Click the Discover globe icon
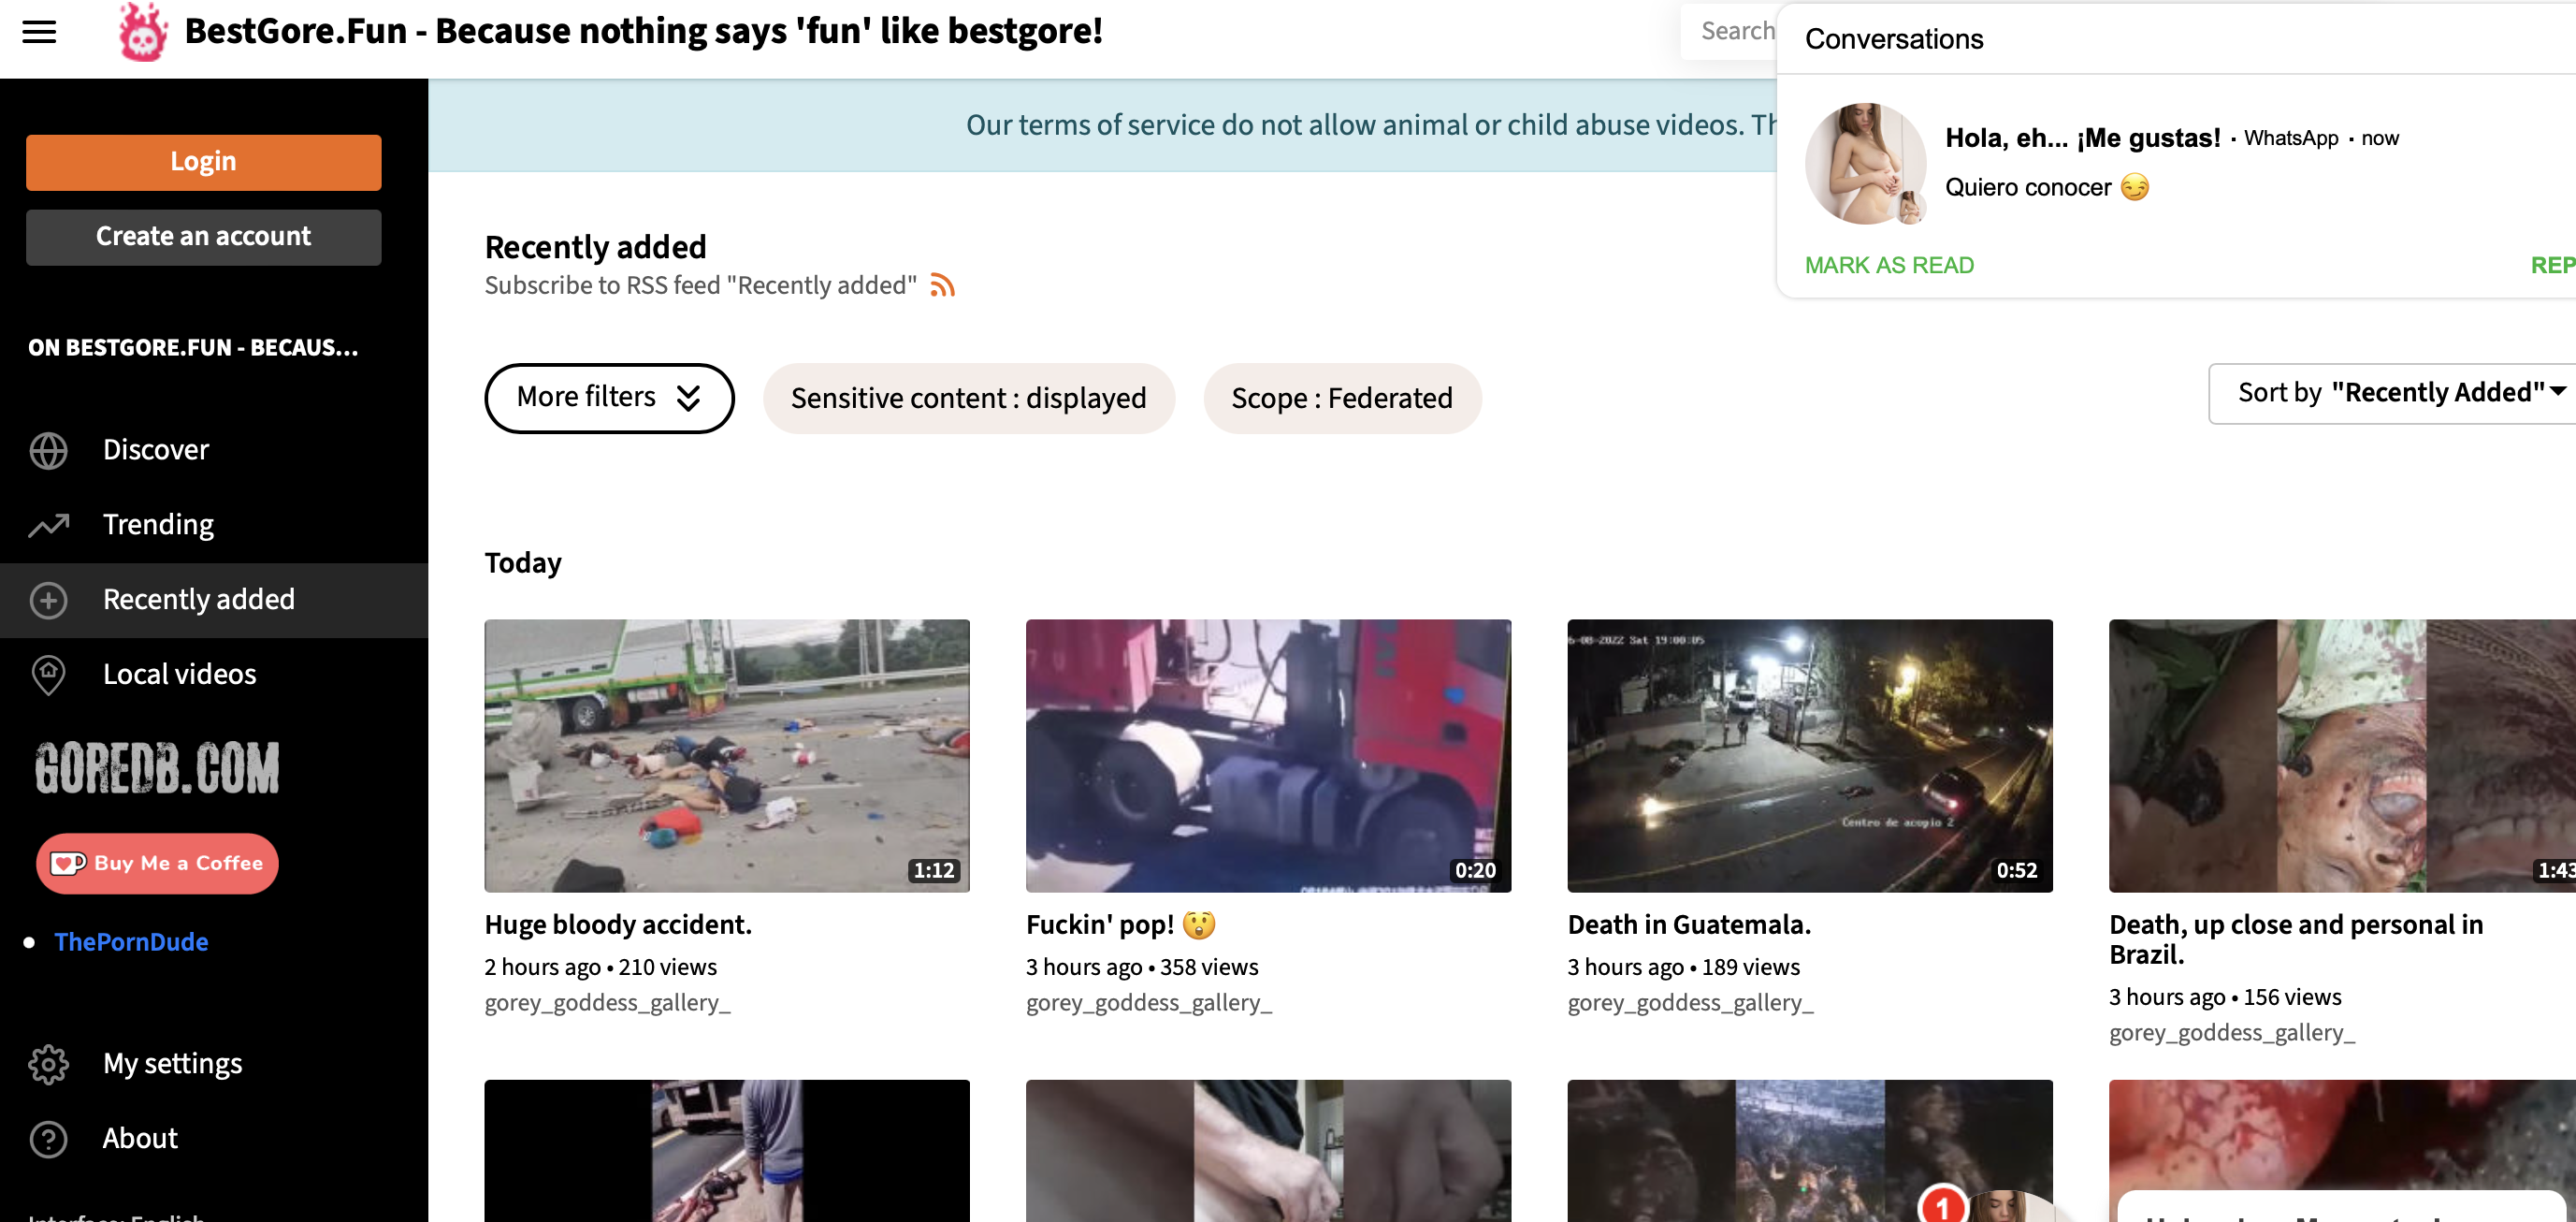Screen dimensions: 2576x1222 coord(48,450)
